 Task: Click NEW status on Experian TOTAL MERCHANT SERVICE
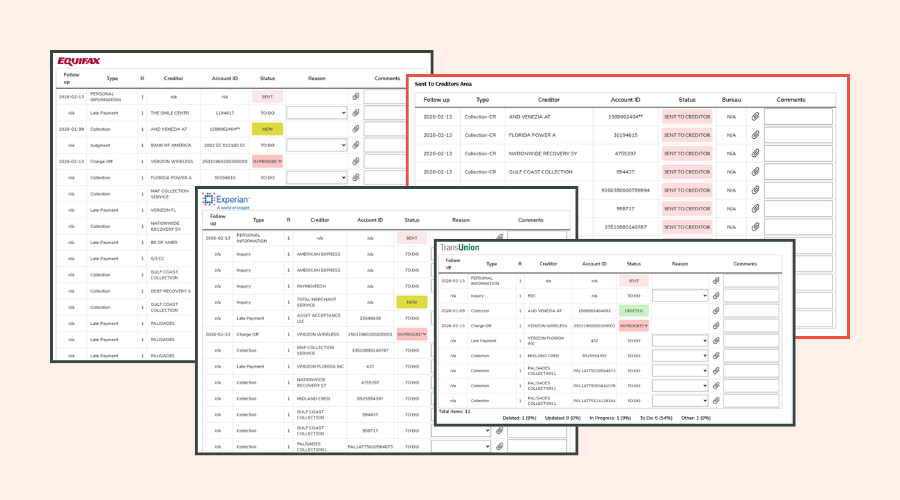click(x=412, y=302)
